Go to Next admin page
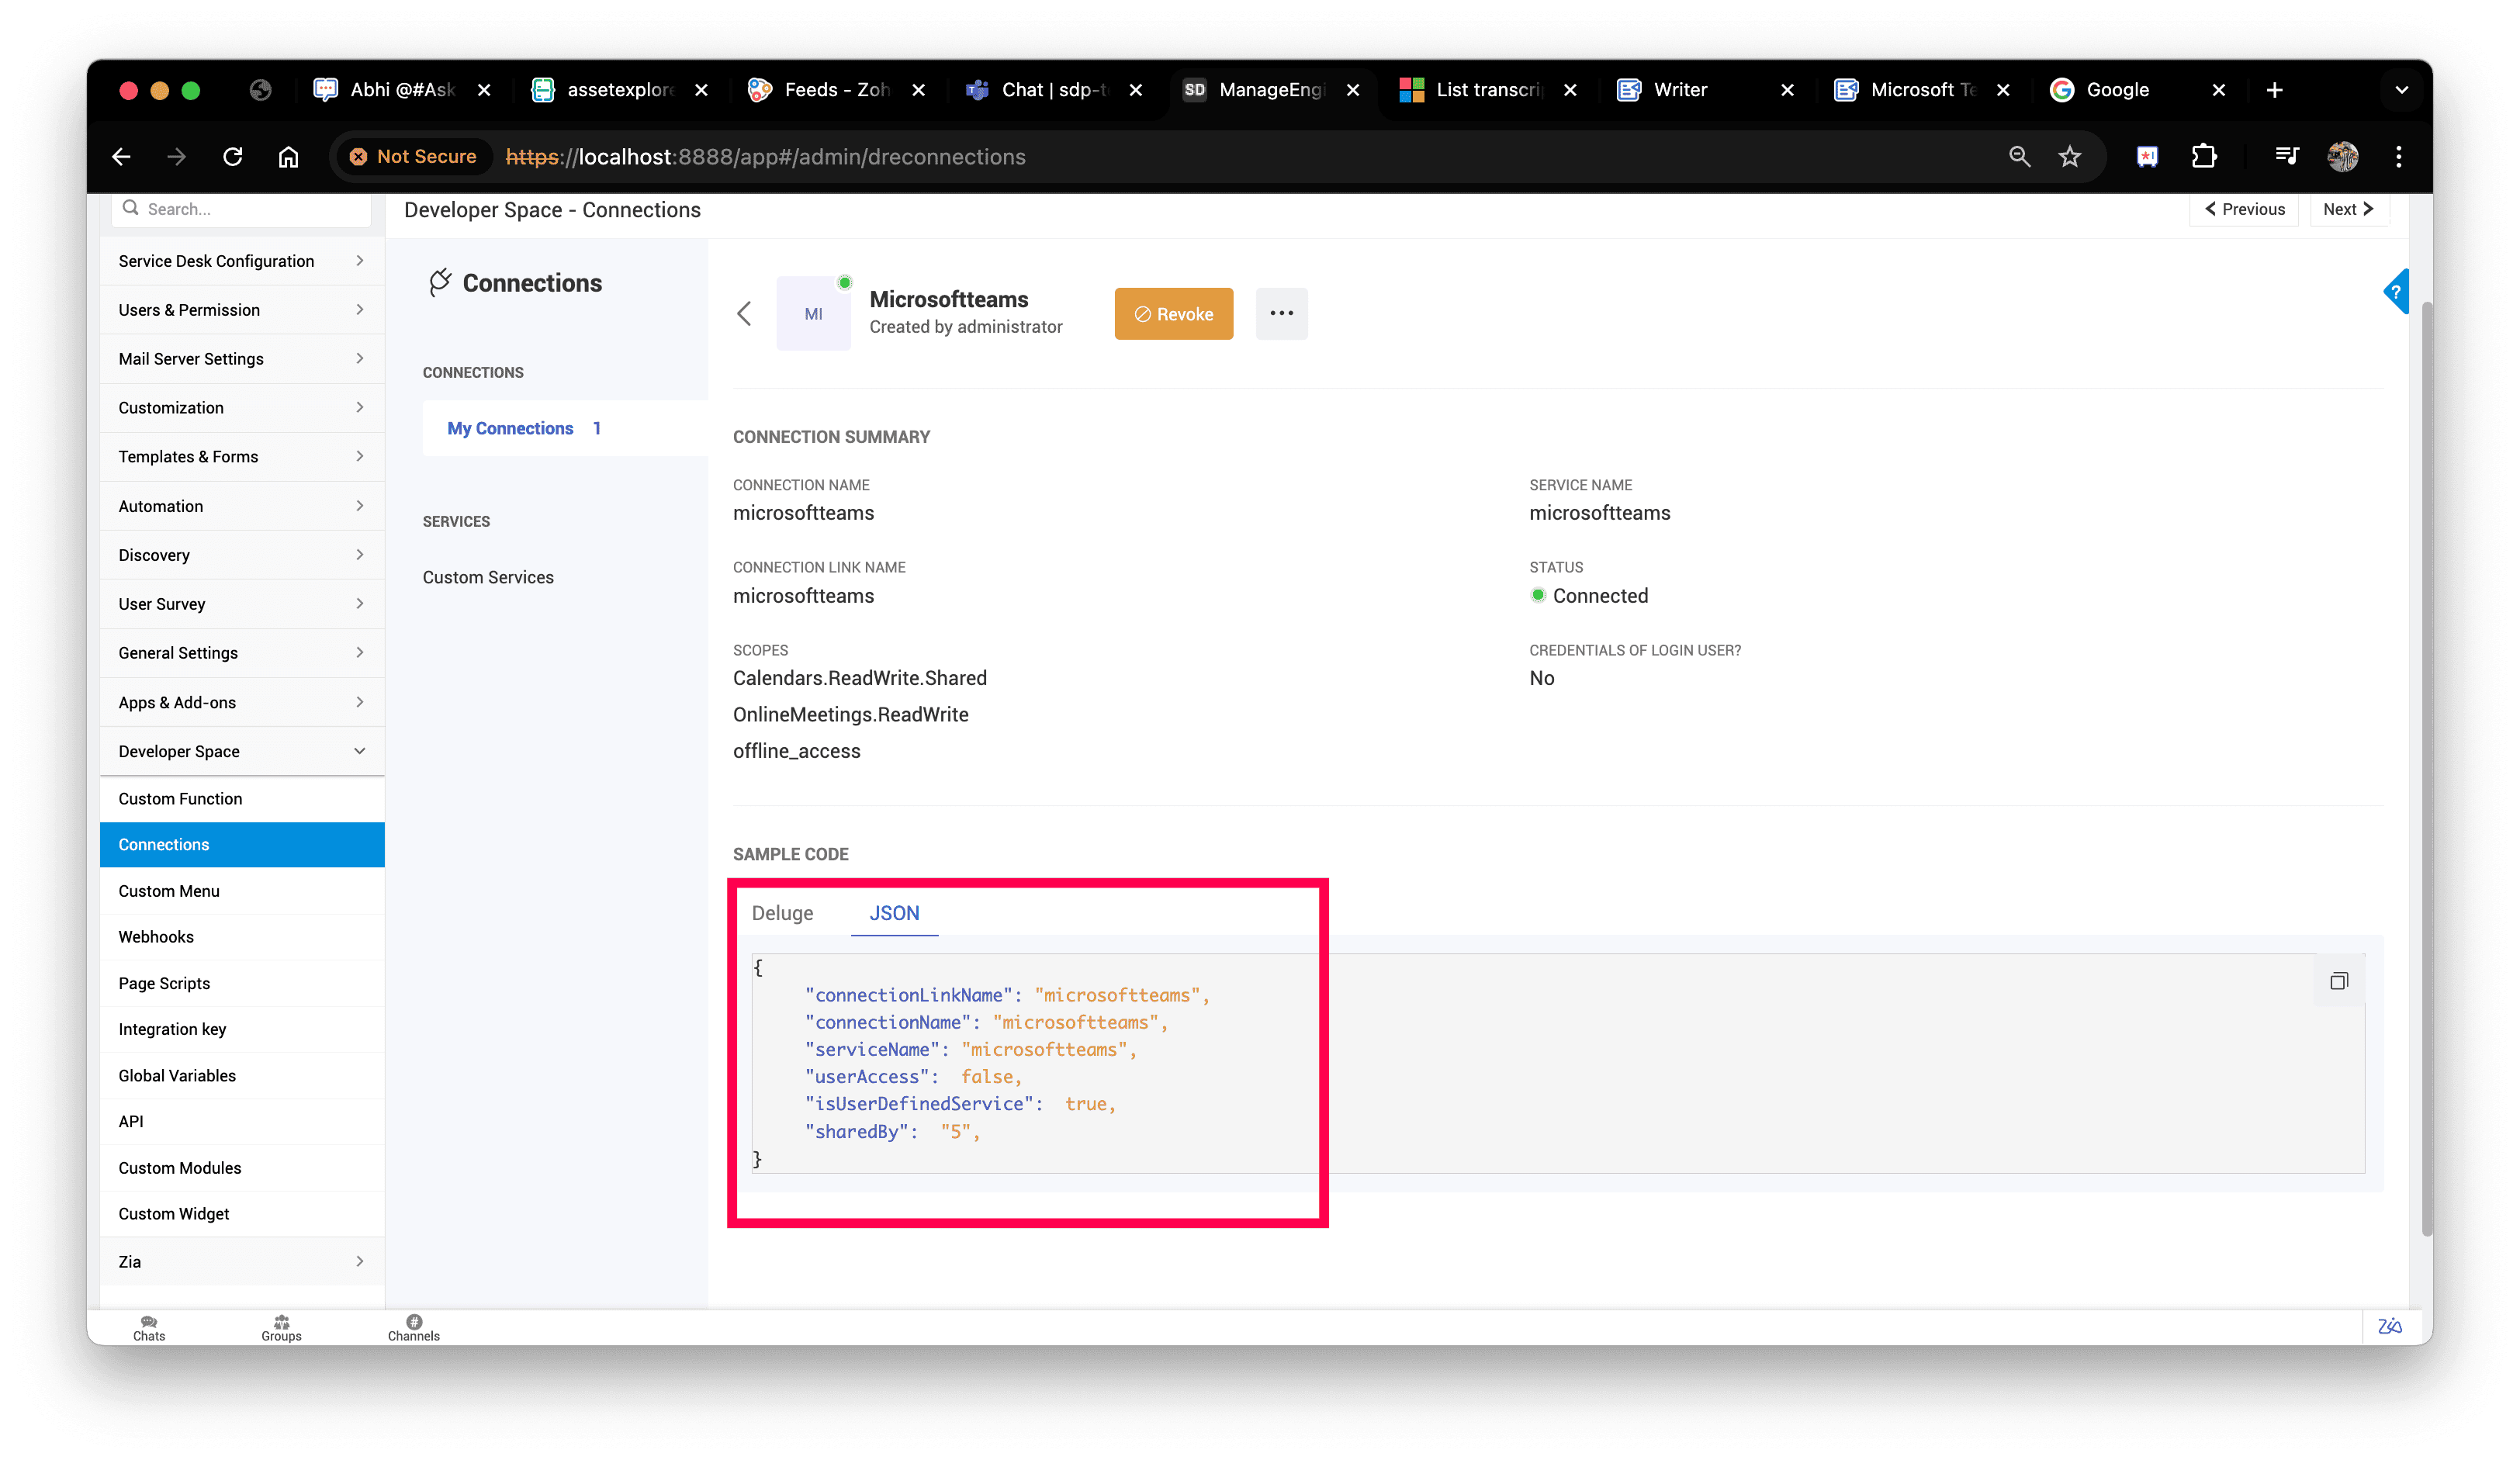 coord(2348,209)
